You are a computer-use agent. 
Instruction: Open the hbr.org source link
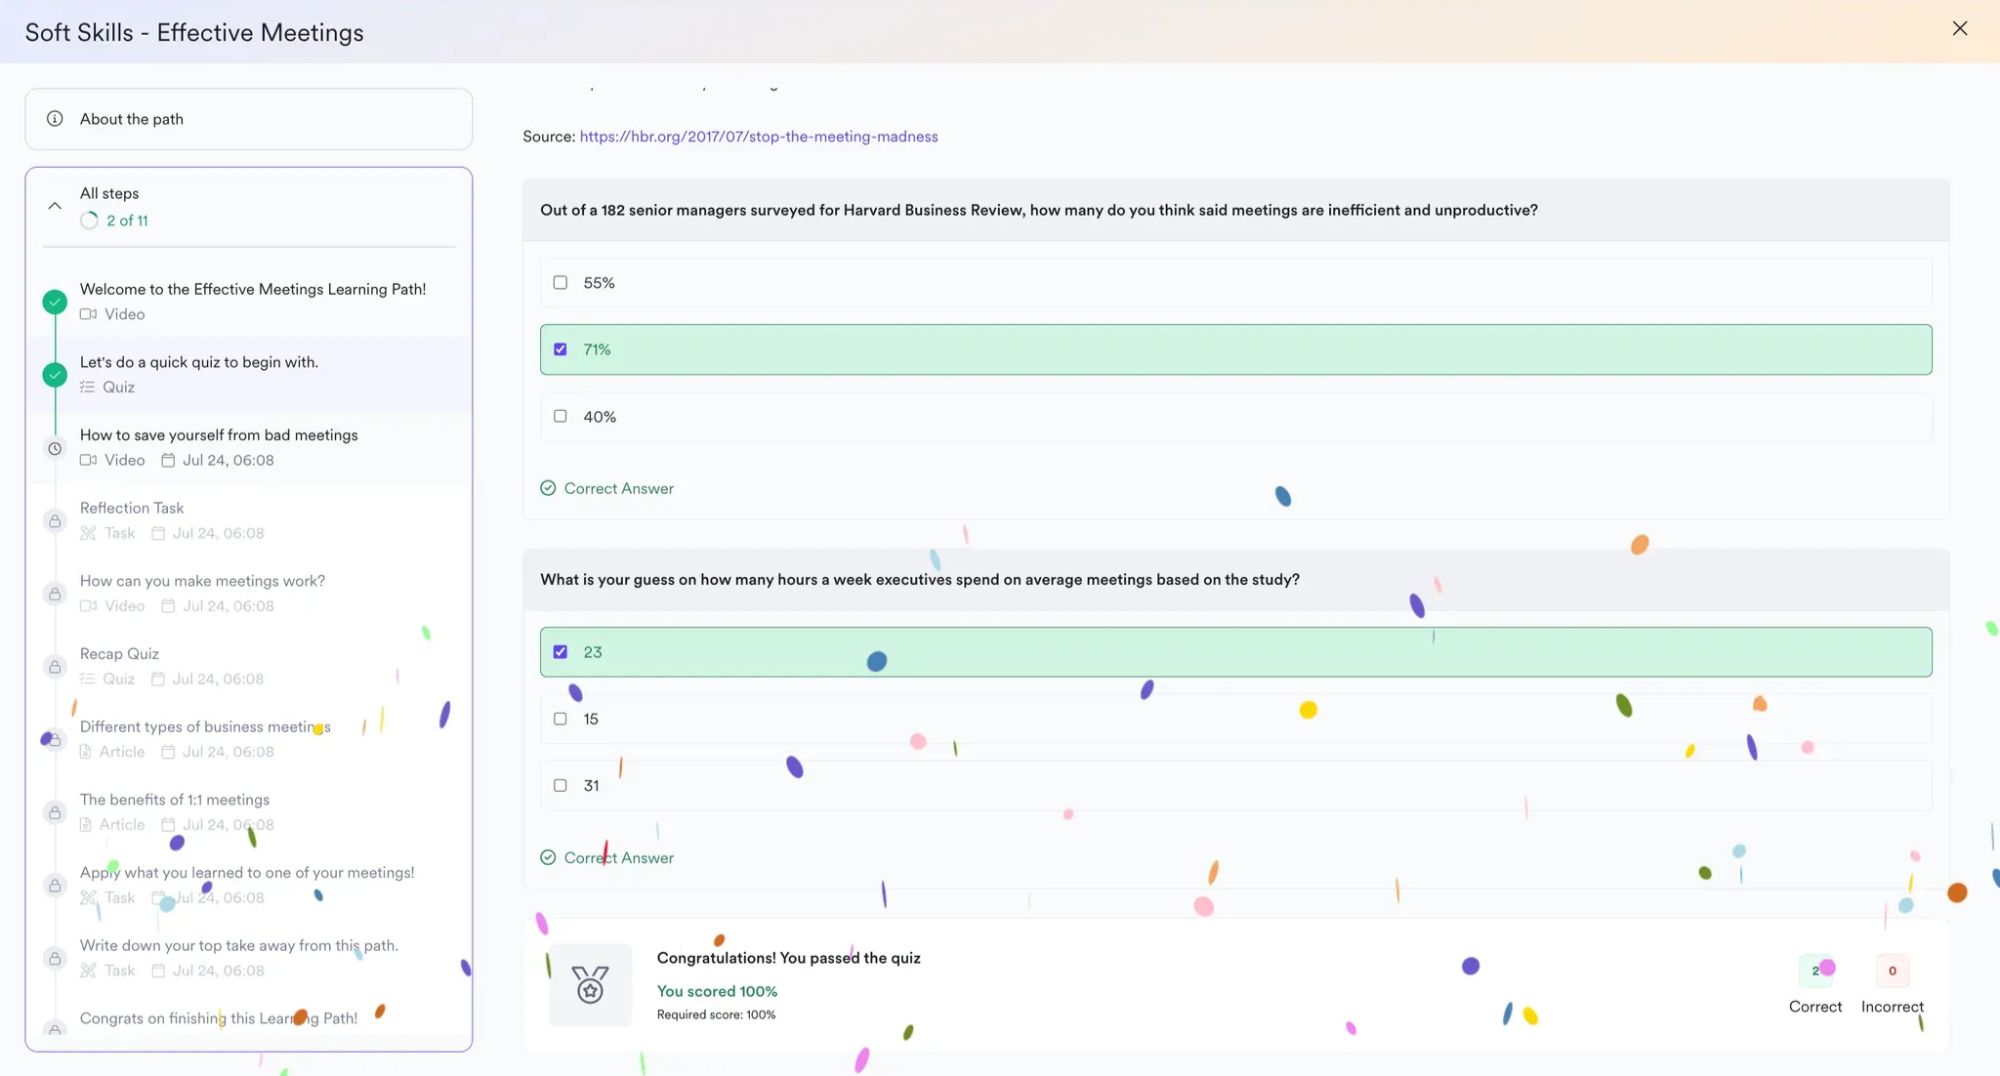[758, 136]
